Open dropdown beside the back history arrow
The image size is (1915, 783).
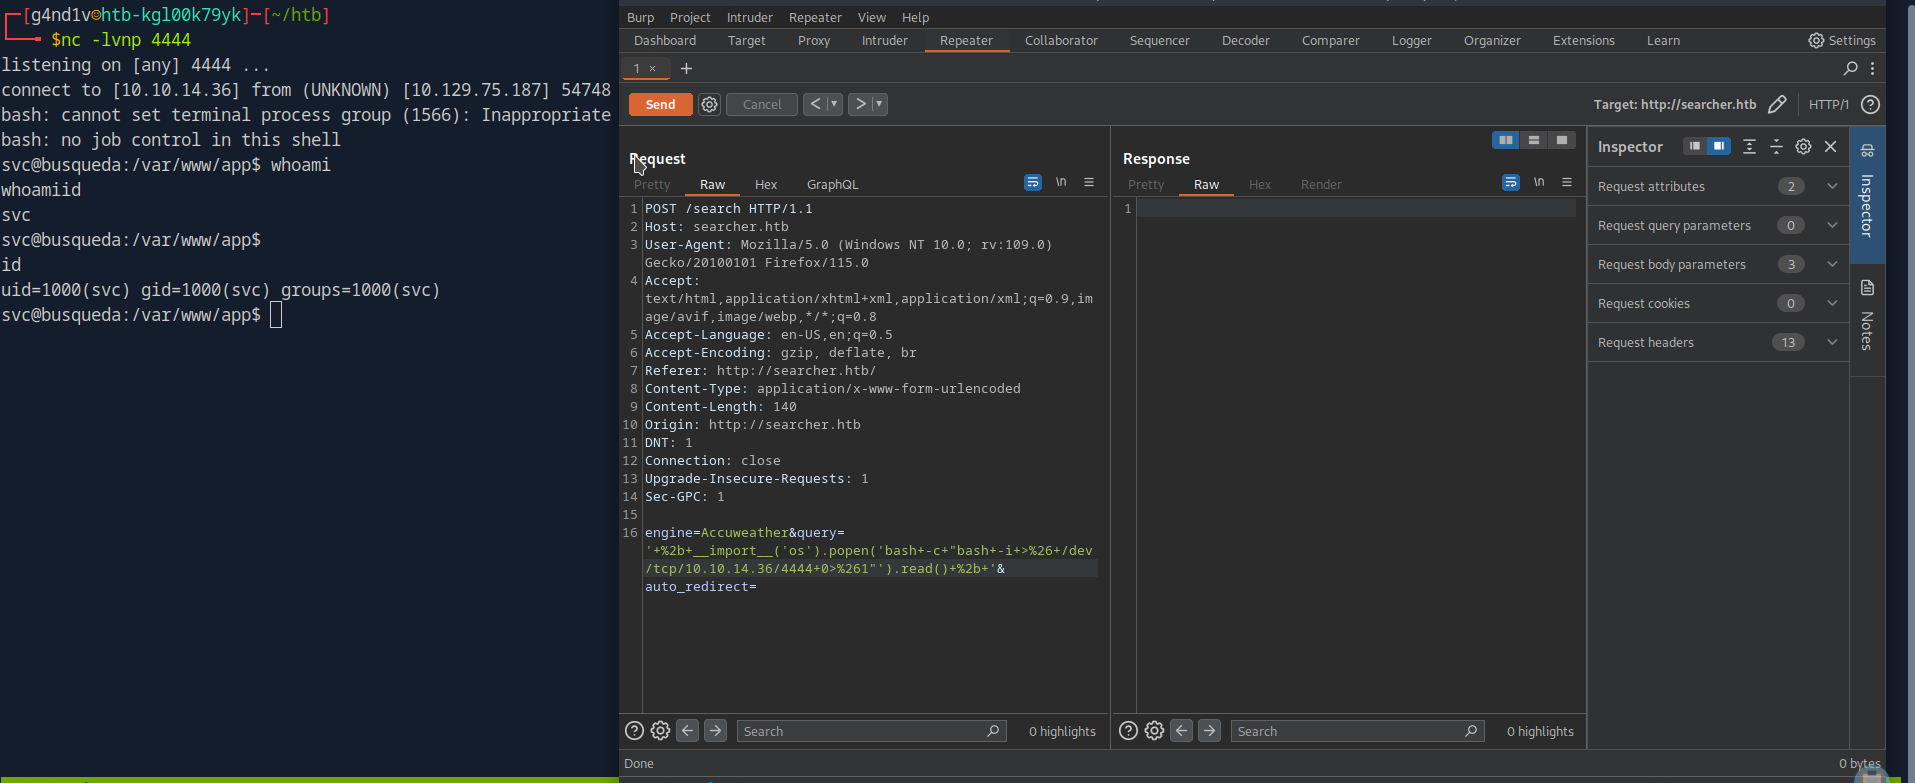tap(834, 104)
